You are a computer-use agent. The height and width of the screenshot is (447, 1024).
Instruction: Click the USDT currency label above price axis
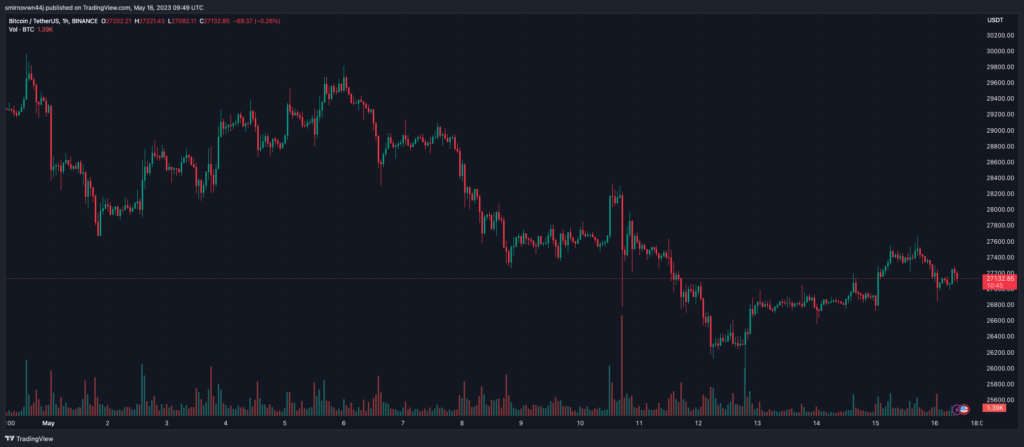pyautogui.click(x=994, y=19)
